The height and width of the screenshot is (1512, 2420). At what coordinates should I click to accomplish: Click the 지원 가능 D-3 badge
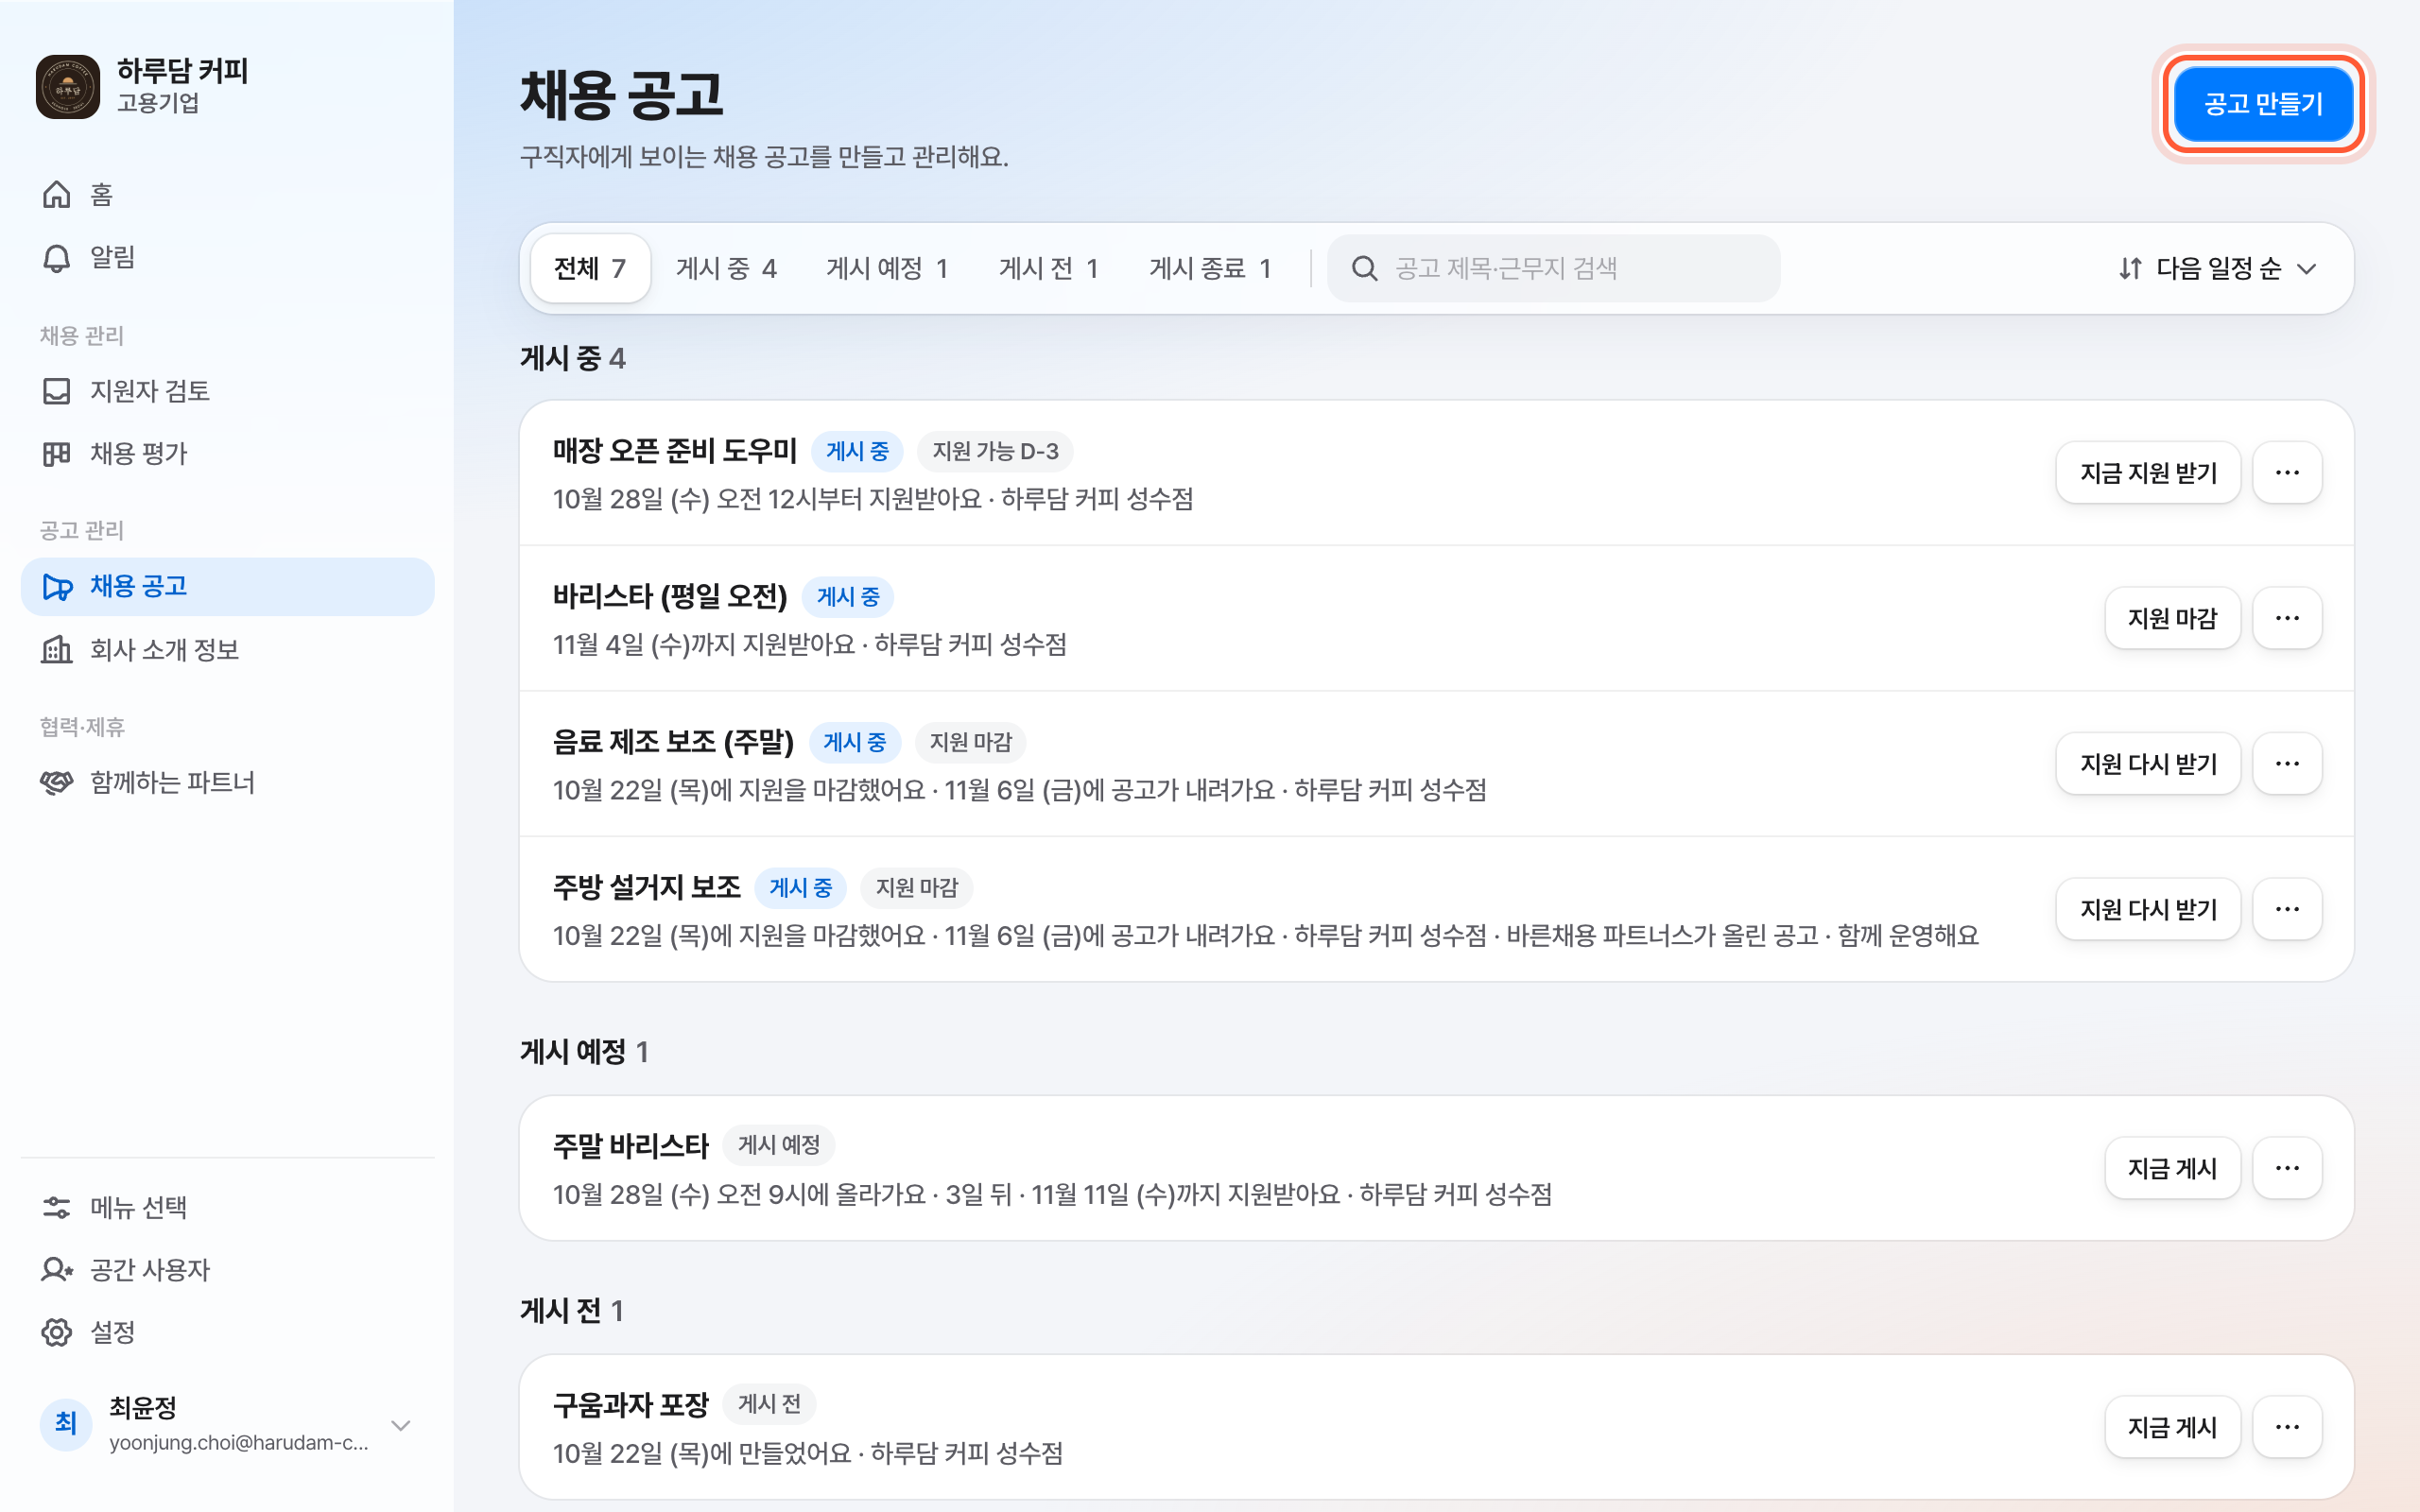click(x=995, y=451)
